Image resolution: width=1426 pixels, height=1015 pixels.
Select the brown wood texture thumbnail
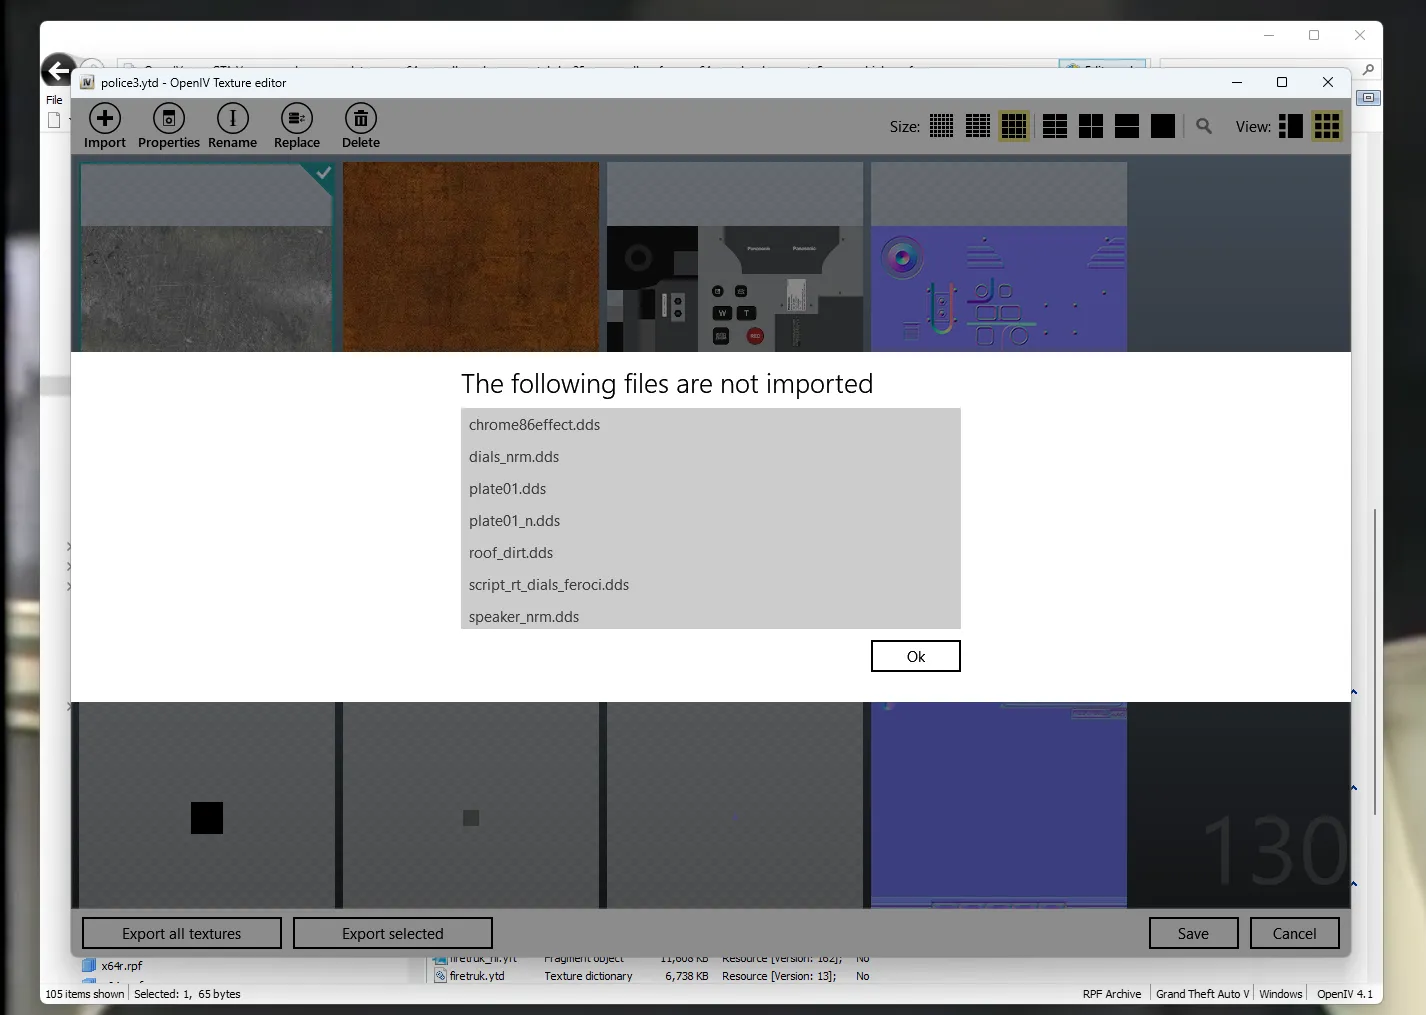pyautogui.click(x=471, y=257)
